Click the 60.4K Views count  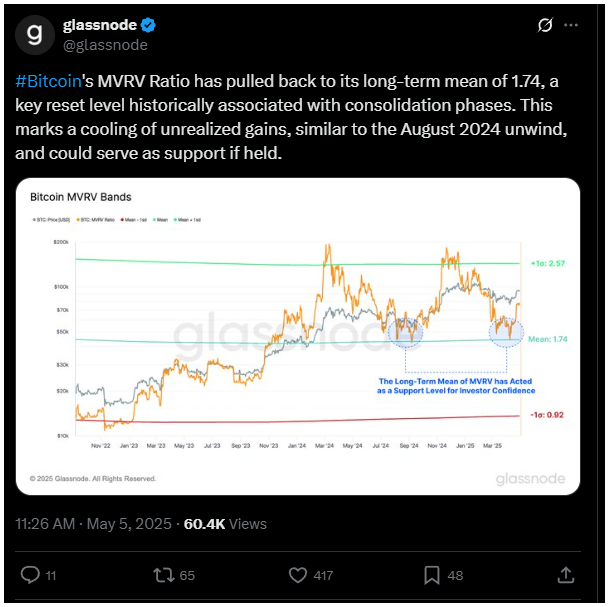point(225,524)
